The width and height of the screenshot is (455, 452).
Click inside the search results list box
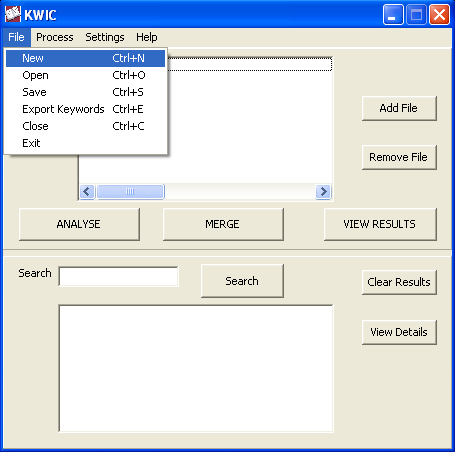click(x=196, y=368)
